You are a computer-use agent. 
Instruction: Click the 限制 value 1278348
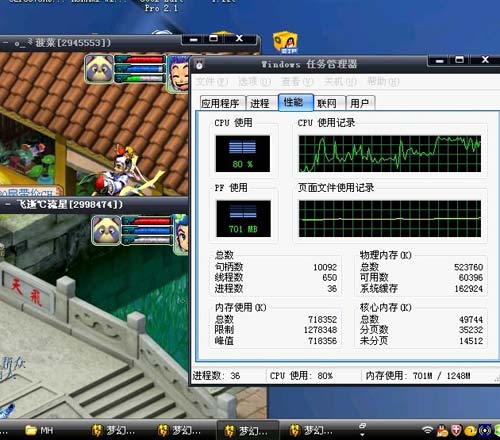click(x=320, y=330)
